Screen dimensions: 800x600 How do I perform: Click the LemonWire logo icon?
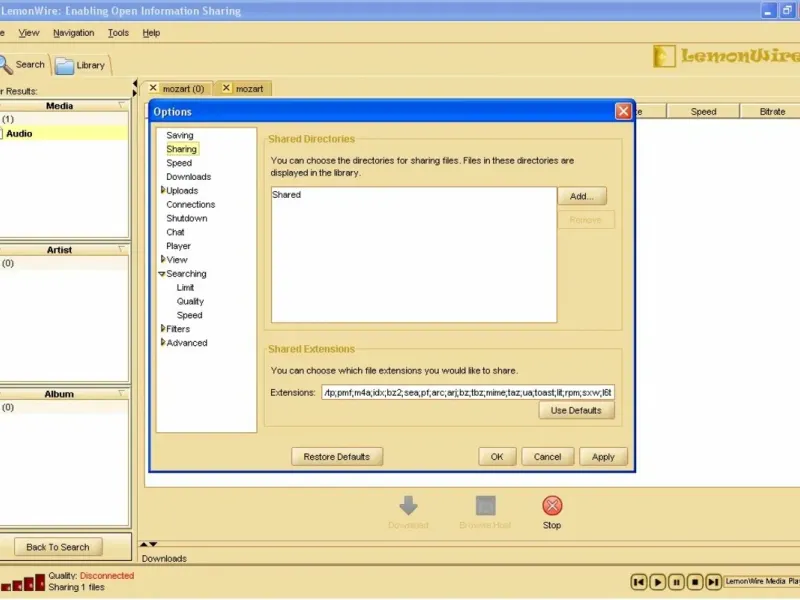pyautogui.click(x=664, y=56)
